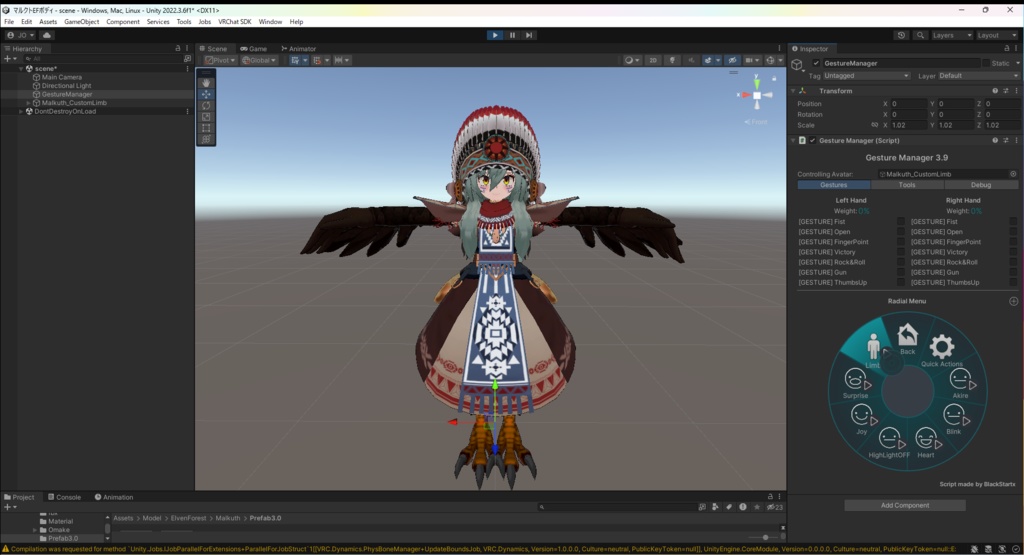Screen dimensions: 1024x555
Task: Click Position X input field
Action: click(909, 104)
